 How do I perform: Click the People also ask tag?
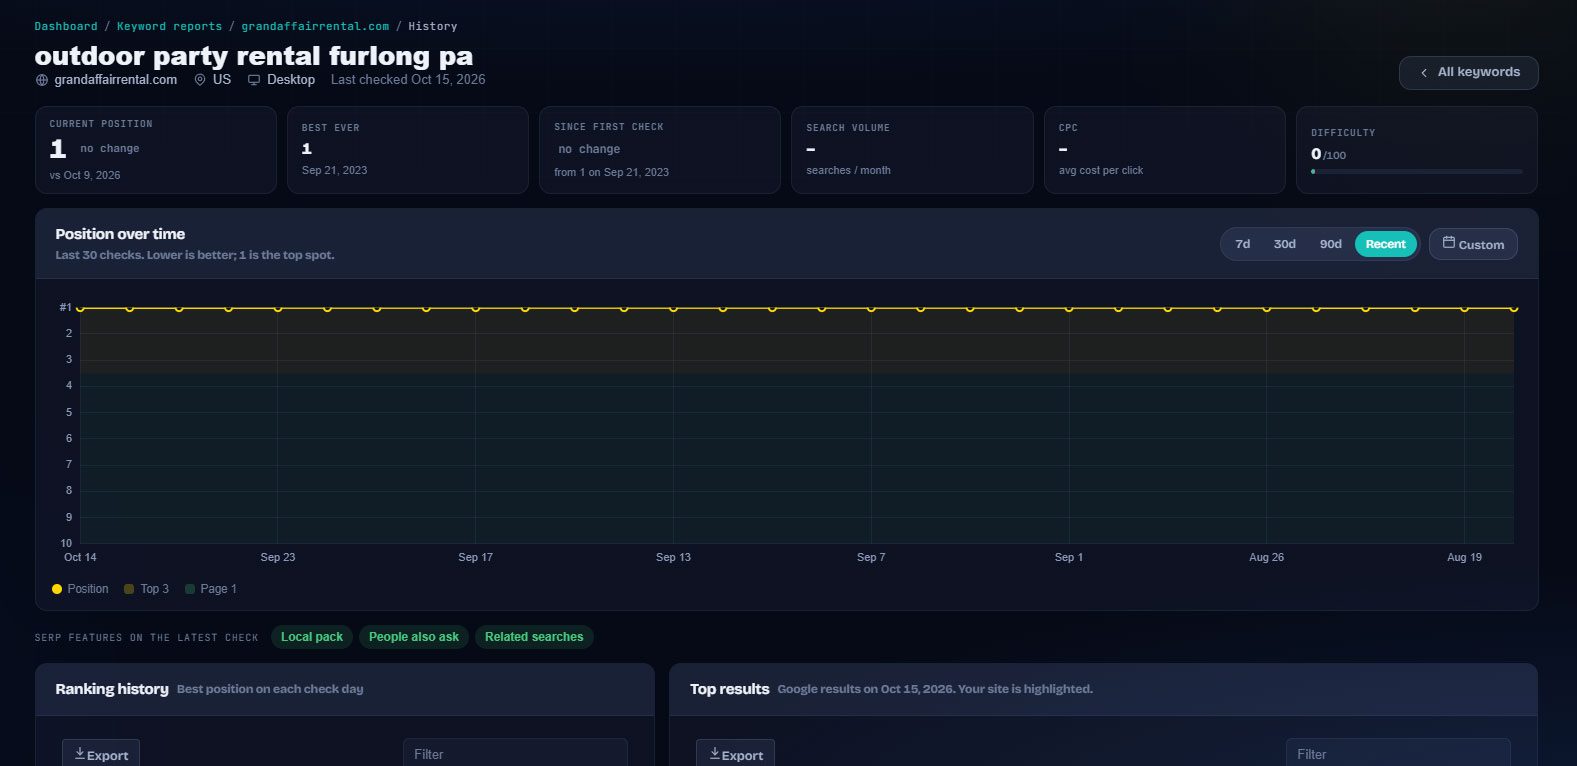click(x=414, y=637)
